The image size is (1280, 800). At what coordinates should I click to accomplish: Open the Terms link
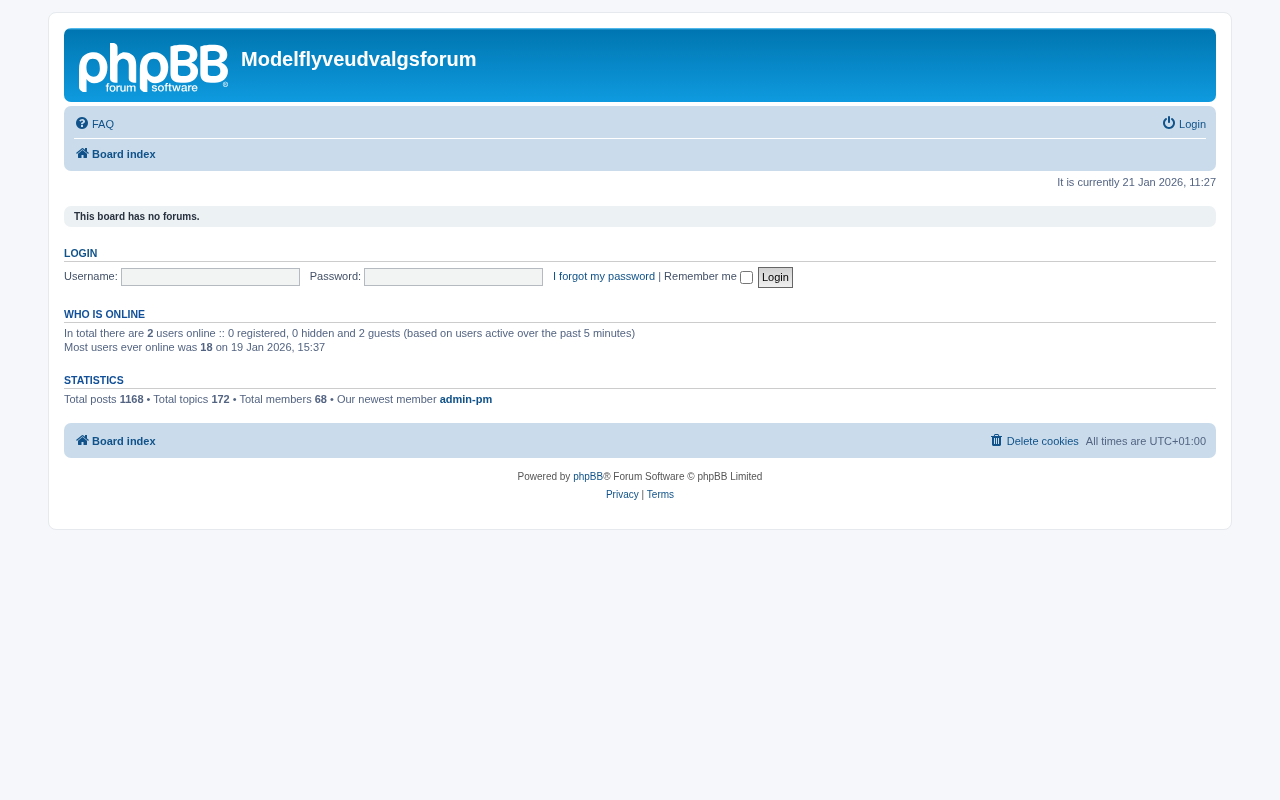point(660,495)
